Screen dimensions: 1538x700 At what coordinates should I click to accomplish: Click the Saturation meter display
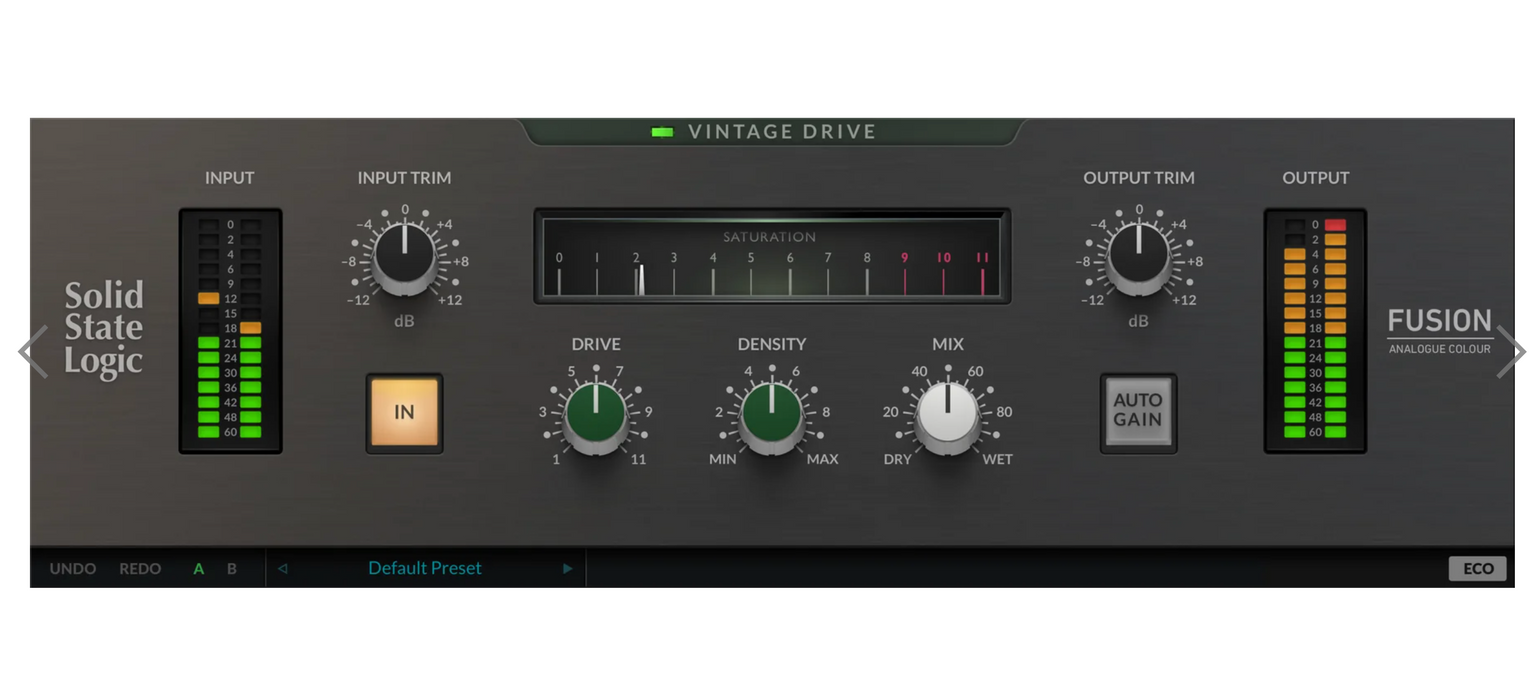point(771,257)
